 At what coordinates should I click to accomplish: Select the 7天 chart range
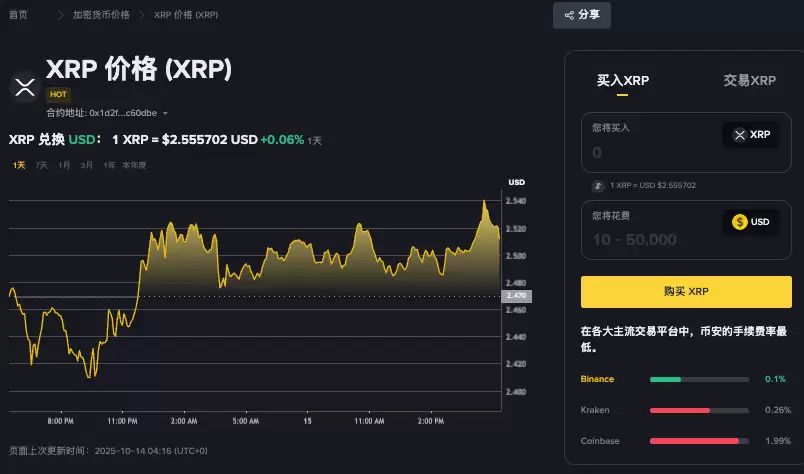tap(42, 165)
